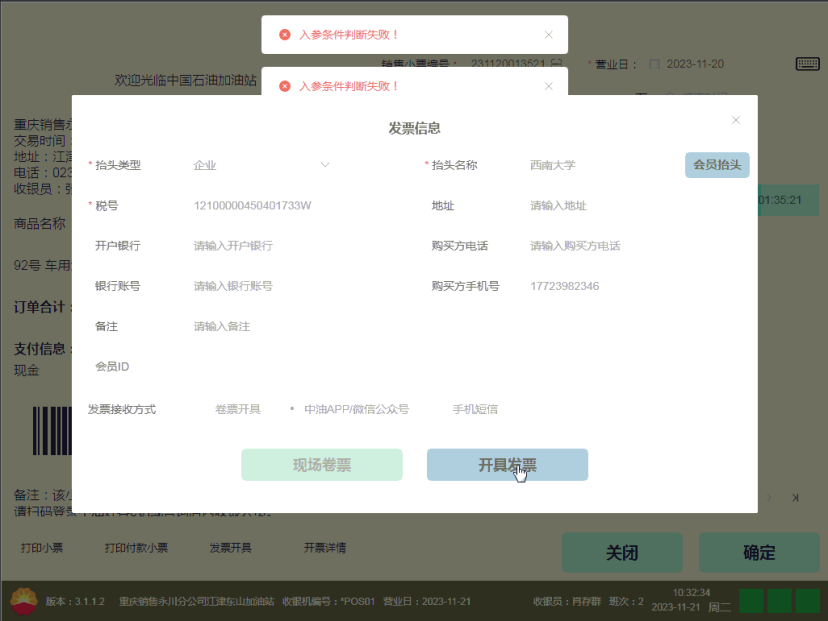Screen dimensions: 828x621
Task: Focus the 开户银行 input field
Action: pyautogui.click(x=290, y=246)
